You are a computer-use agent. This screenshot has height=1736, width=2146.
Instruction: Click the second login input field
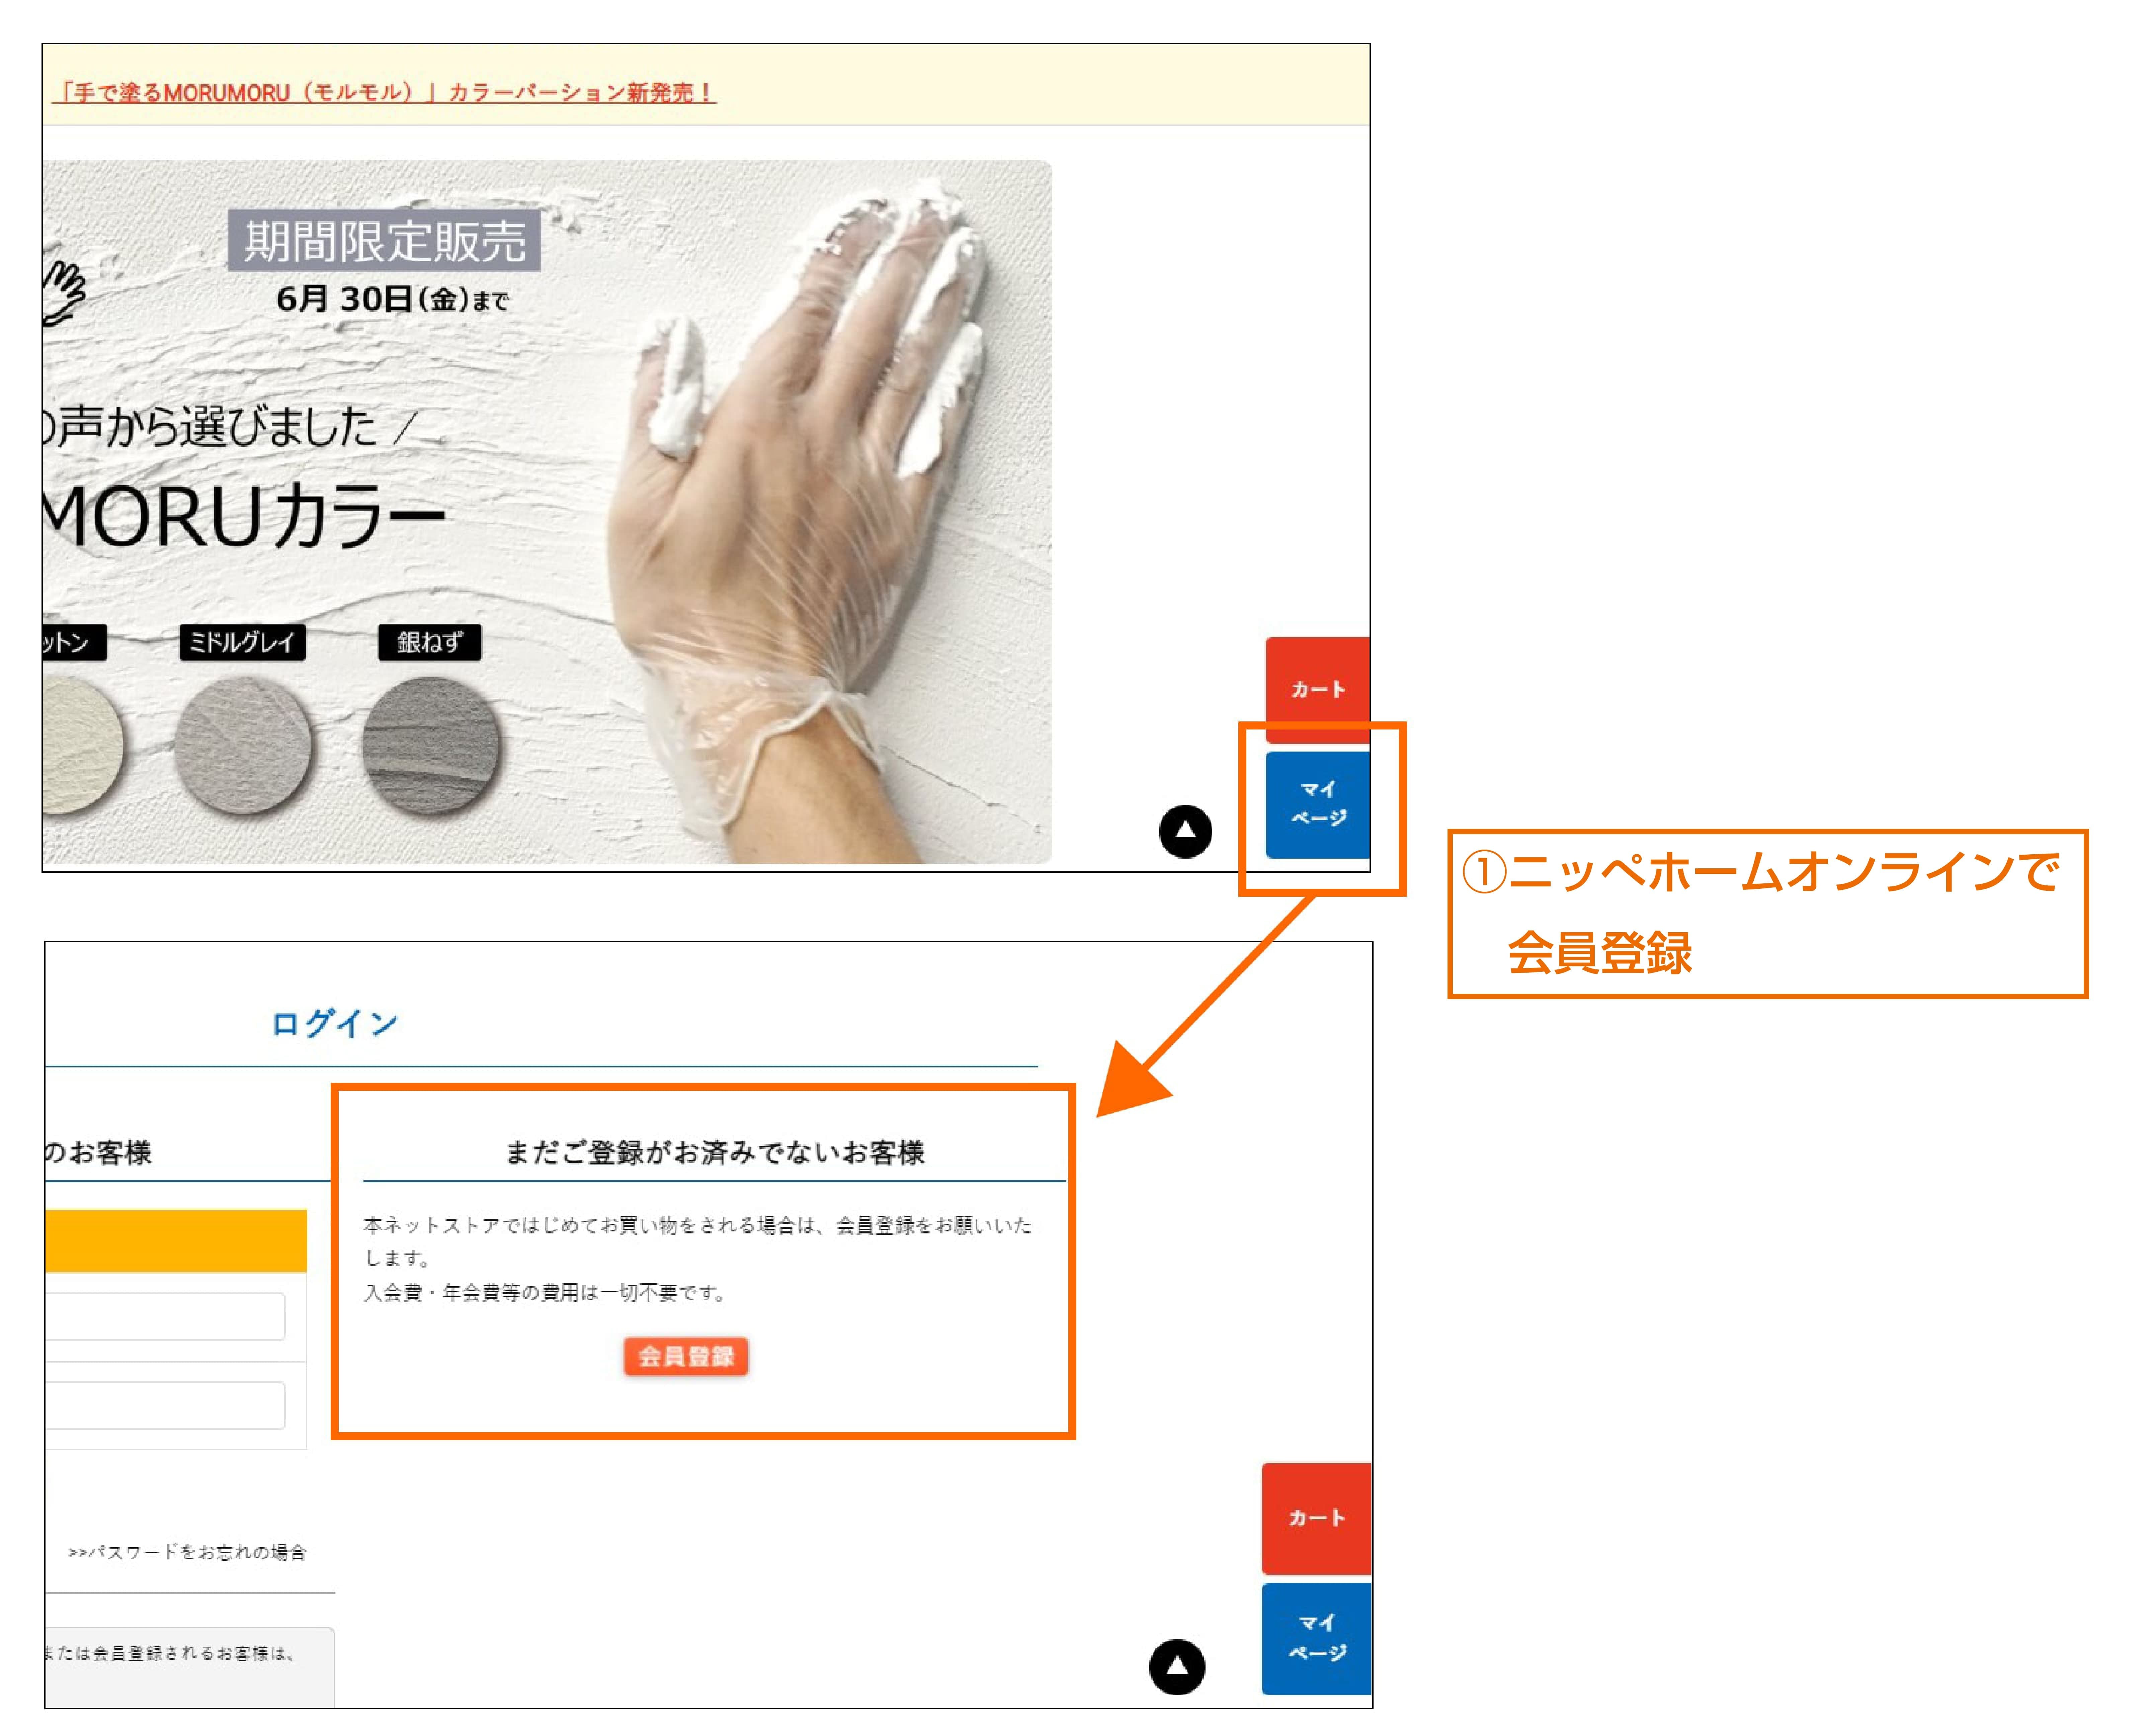coord(165,1405)
